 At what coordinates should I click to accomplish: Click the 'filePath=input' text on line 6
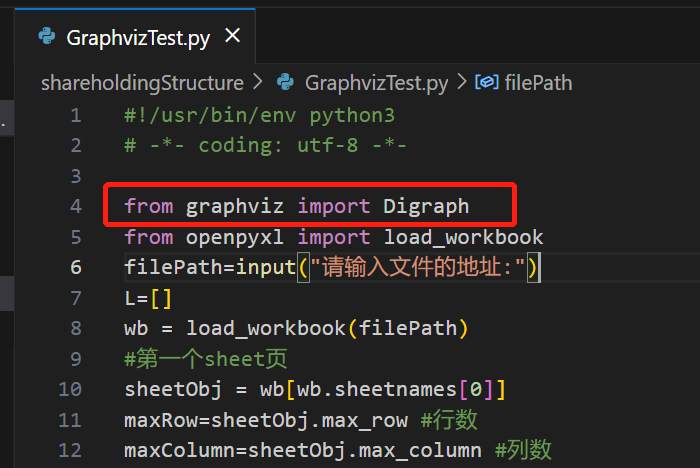tap(210, 267)
